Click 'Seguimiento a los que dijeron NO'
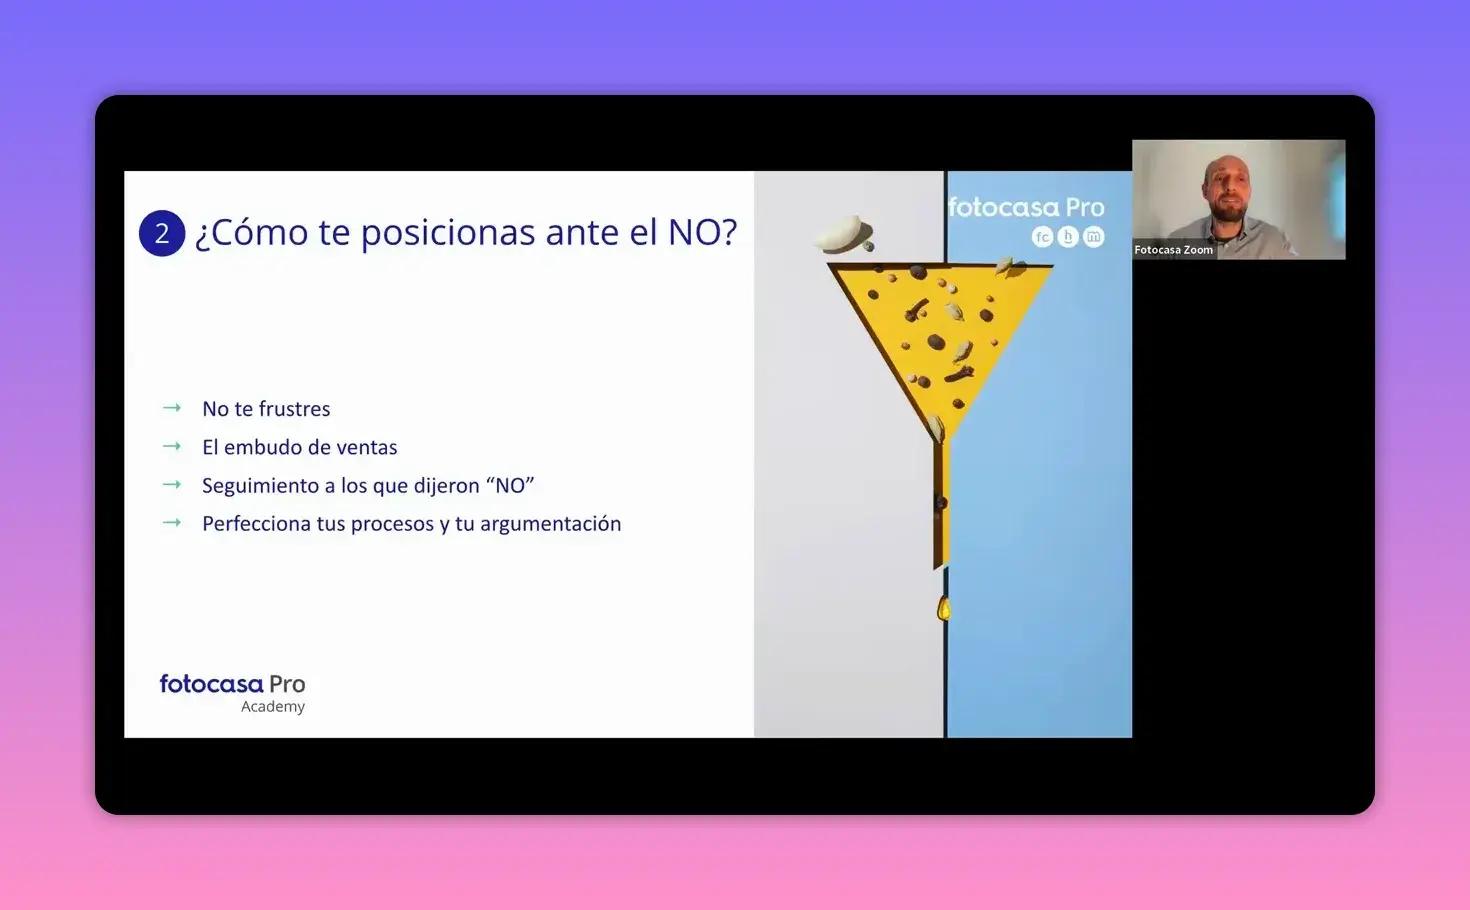This screenshot has width=1470, height=910. (368, 485)
